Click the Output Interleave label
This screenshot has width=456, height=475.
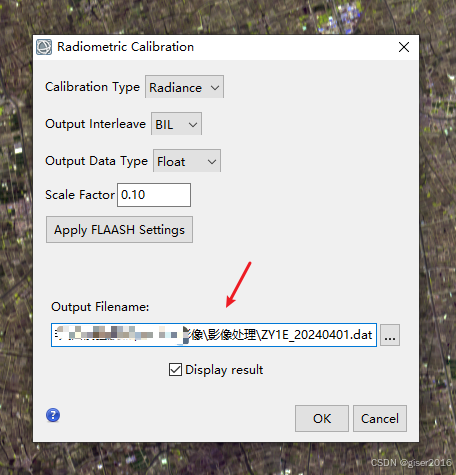(x=95, y=124)
